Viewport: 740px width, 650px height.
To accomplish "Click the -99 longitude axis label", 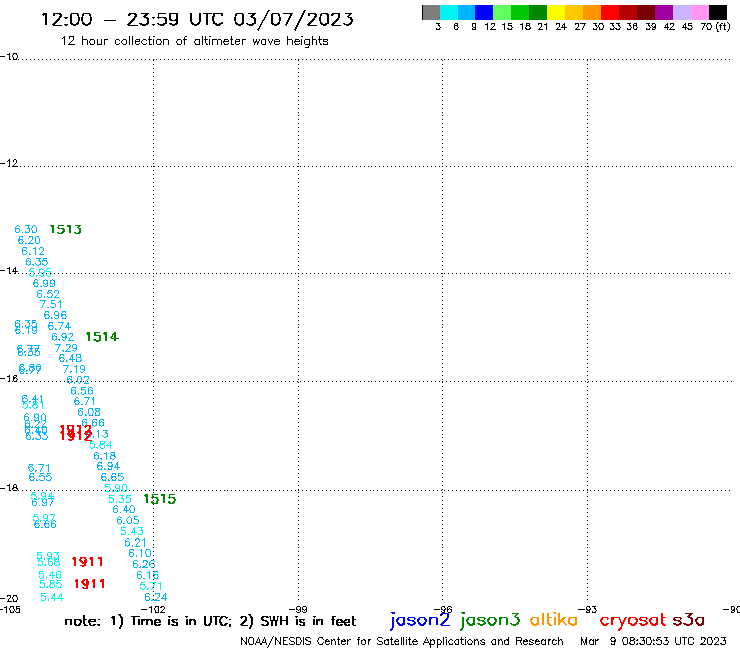I will coord(298,609).
